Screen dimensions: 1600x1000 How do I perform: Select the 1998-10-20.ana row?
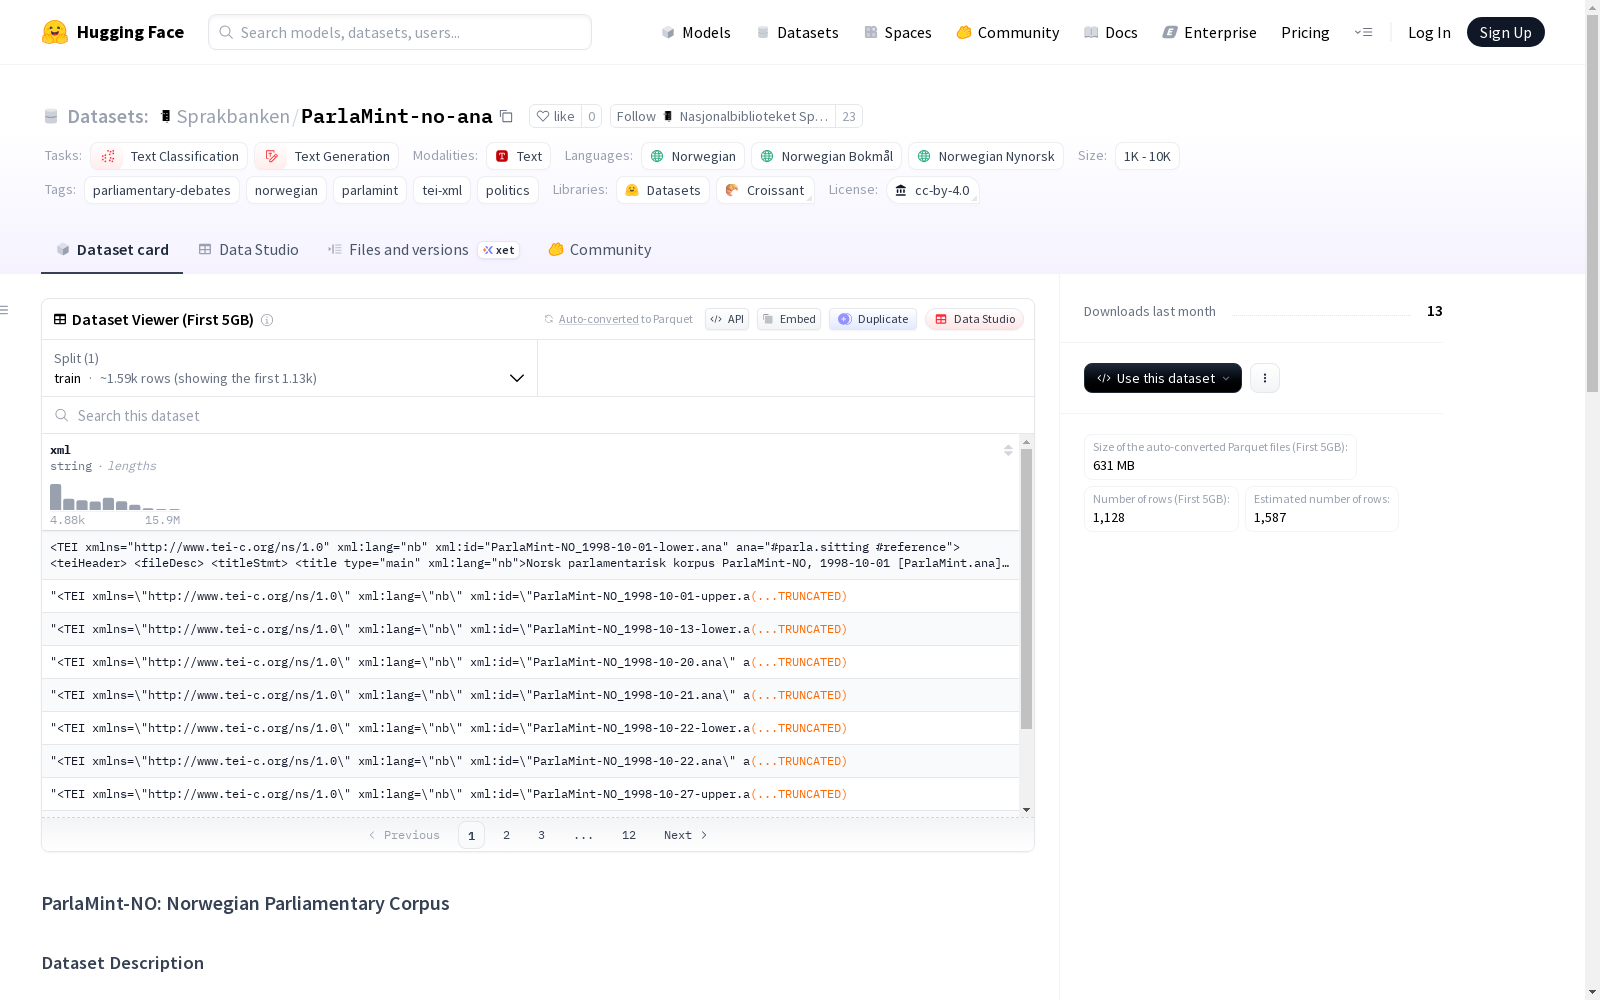tap(530, 662)
